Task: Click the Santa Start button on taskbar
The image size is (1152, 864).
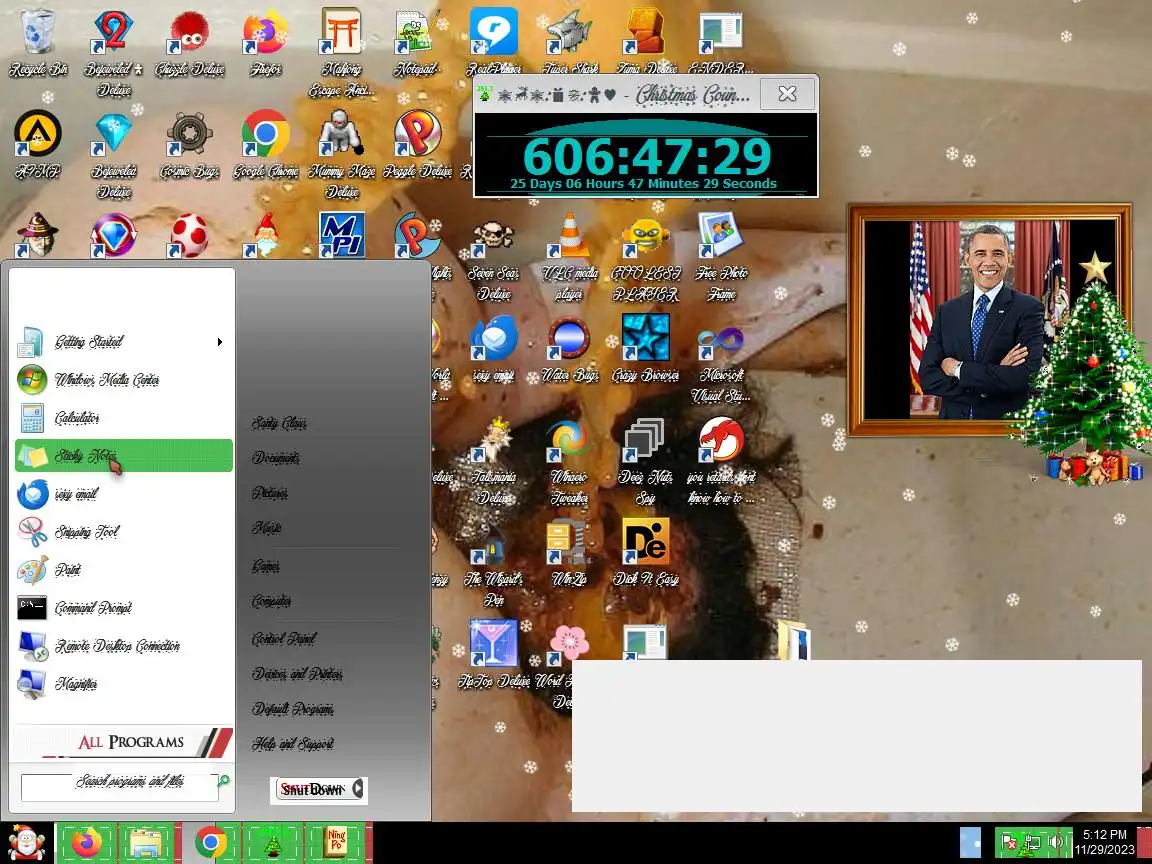Action: [26, 843]
